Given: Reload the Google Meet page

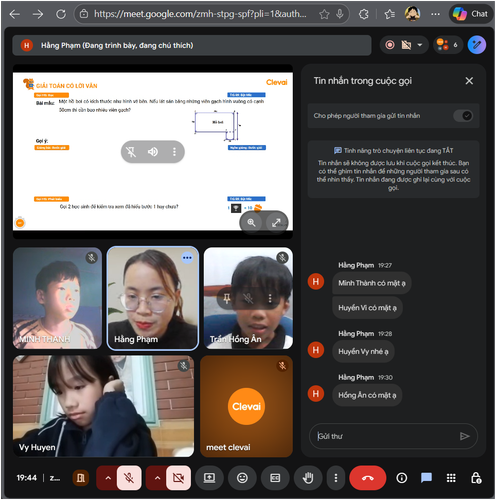Looking at the screenshot, I should [61, 14].
